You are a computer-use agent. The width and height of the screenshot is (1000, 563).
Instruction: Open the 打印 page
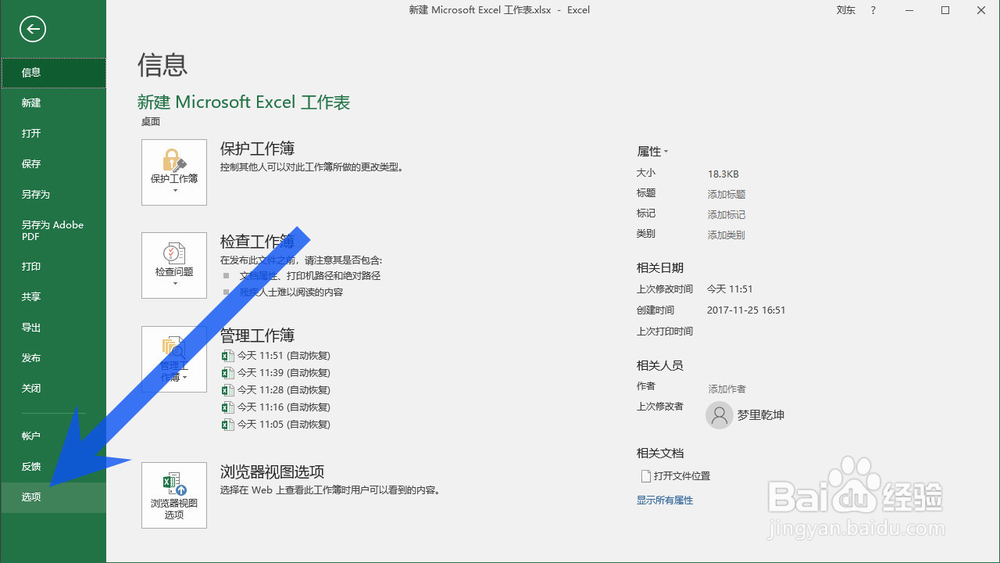point(54,267)
